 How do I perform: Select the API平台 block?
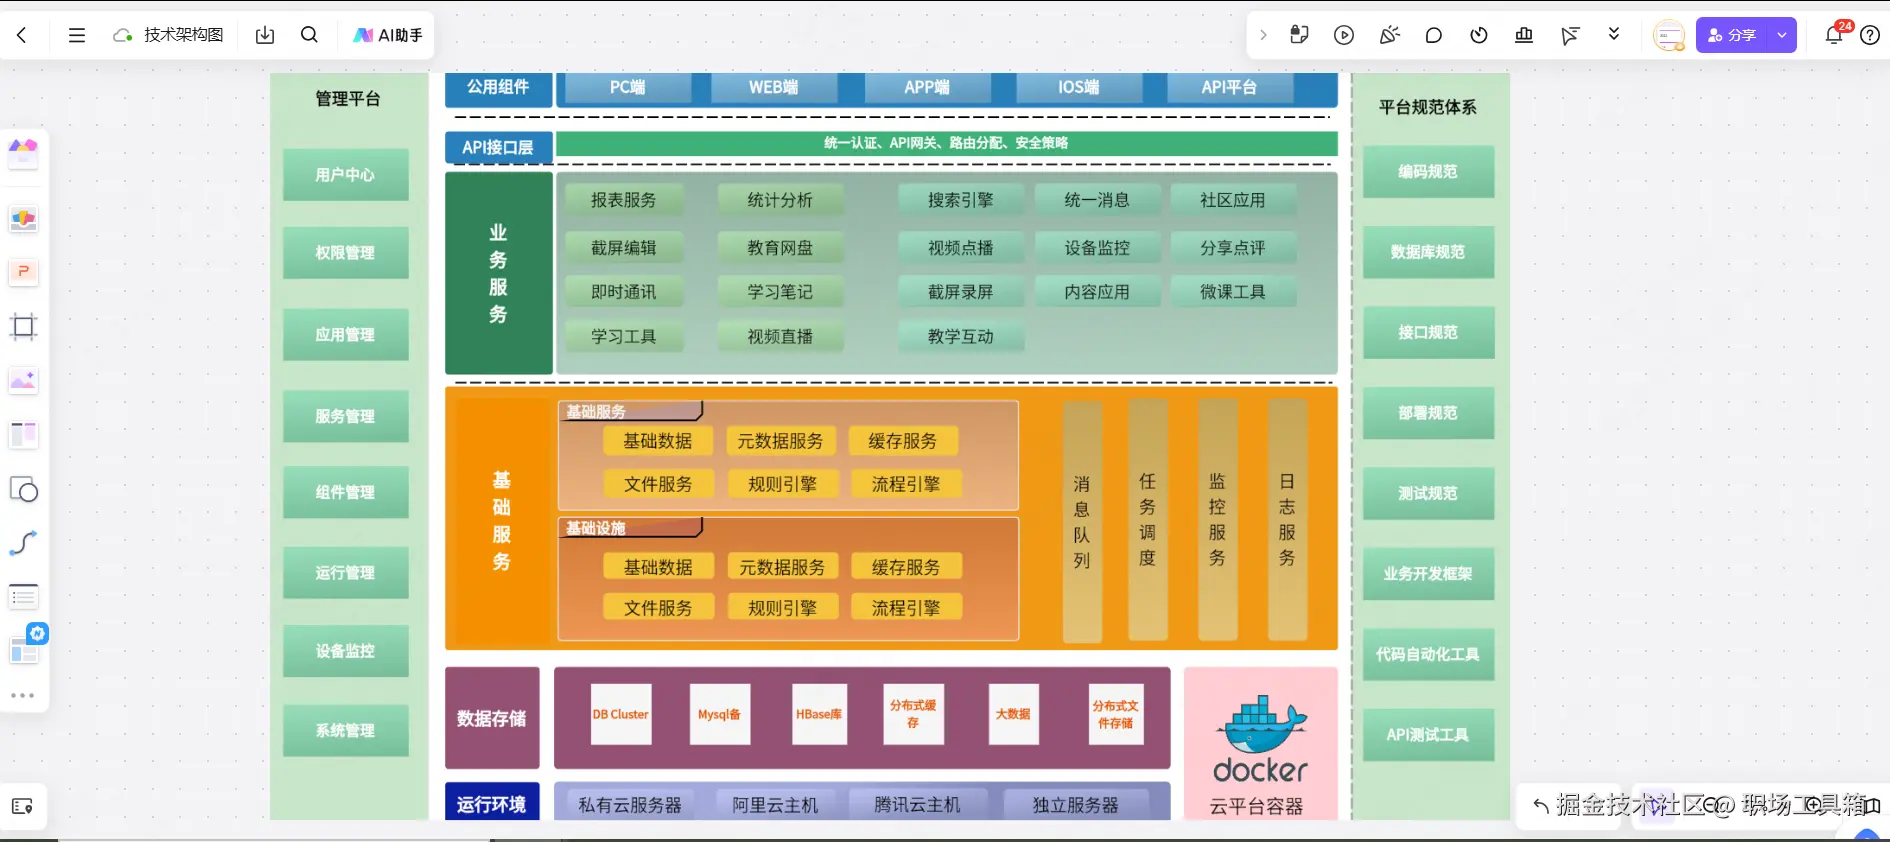[1229, 88]
